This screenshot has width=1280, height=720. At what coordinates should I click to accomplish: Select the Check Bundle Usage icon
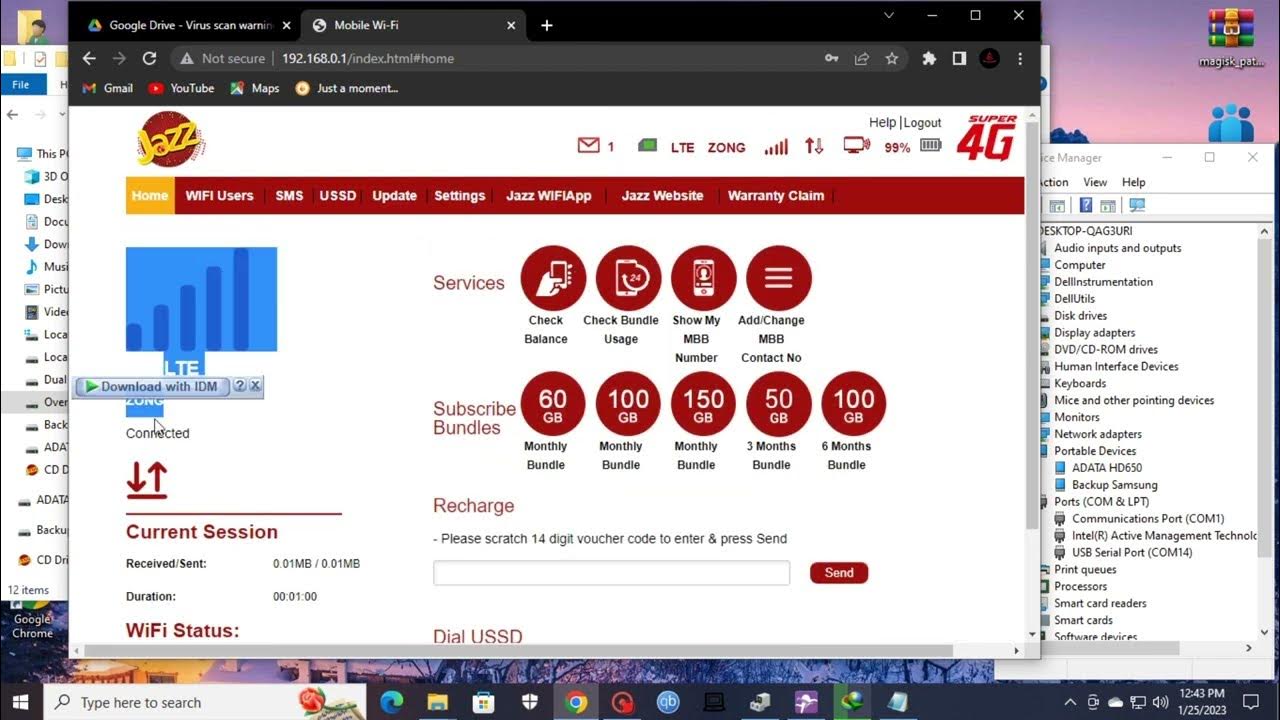[627, 278]
